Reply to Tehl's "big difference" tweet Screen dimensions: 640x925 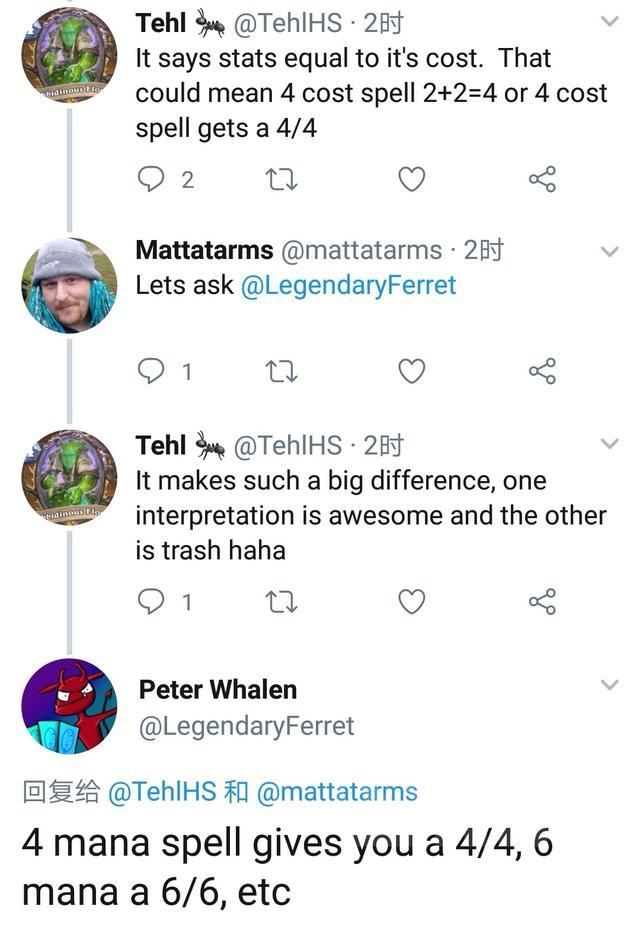151,602
